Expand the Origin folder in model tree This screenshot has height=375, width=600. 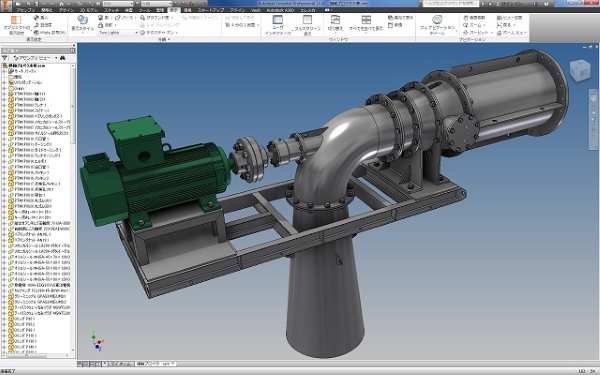[x=5, y=88]
